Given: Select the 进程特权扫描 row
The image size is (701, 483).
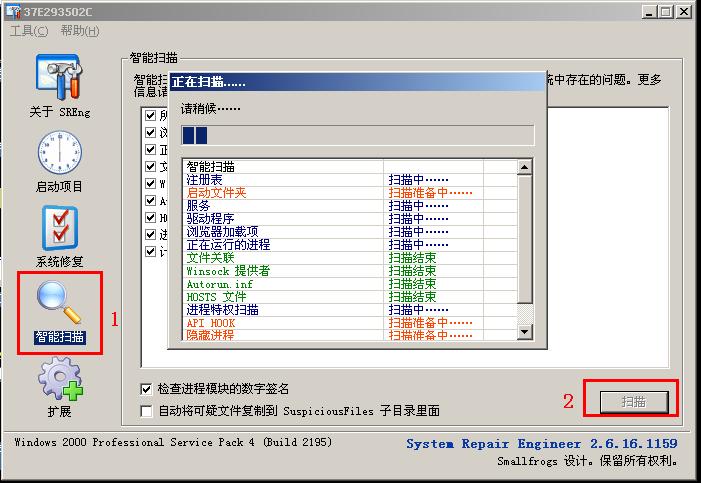Looking at the screenshot, I should (x=350, y=310).
